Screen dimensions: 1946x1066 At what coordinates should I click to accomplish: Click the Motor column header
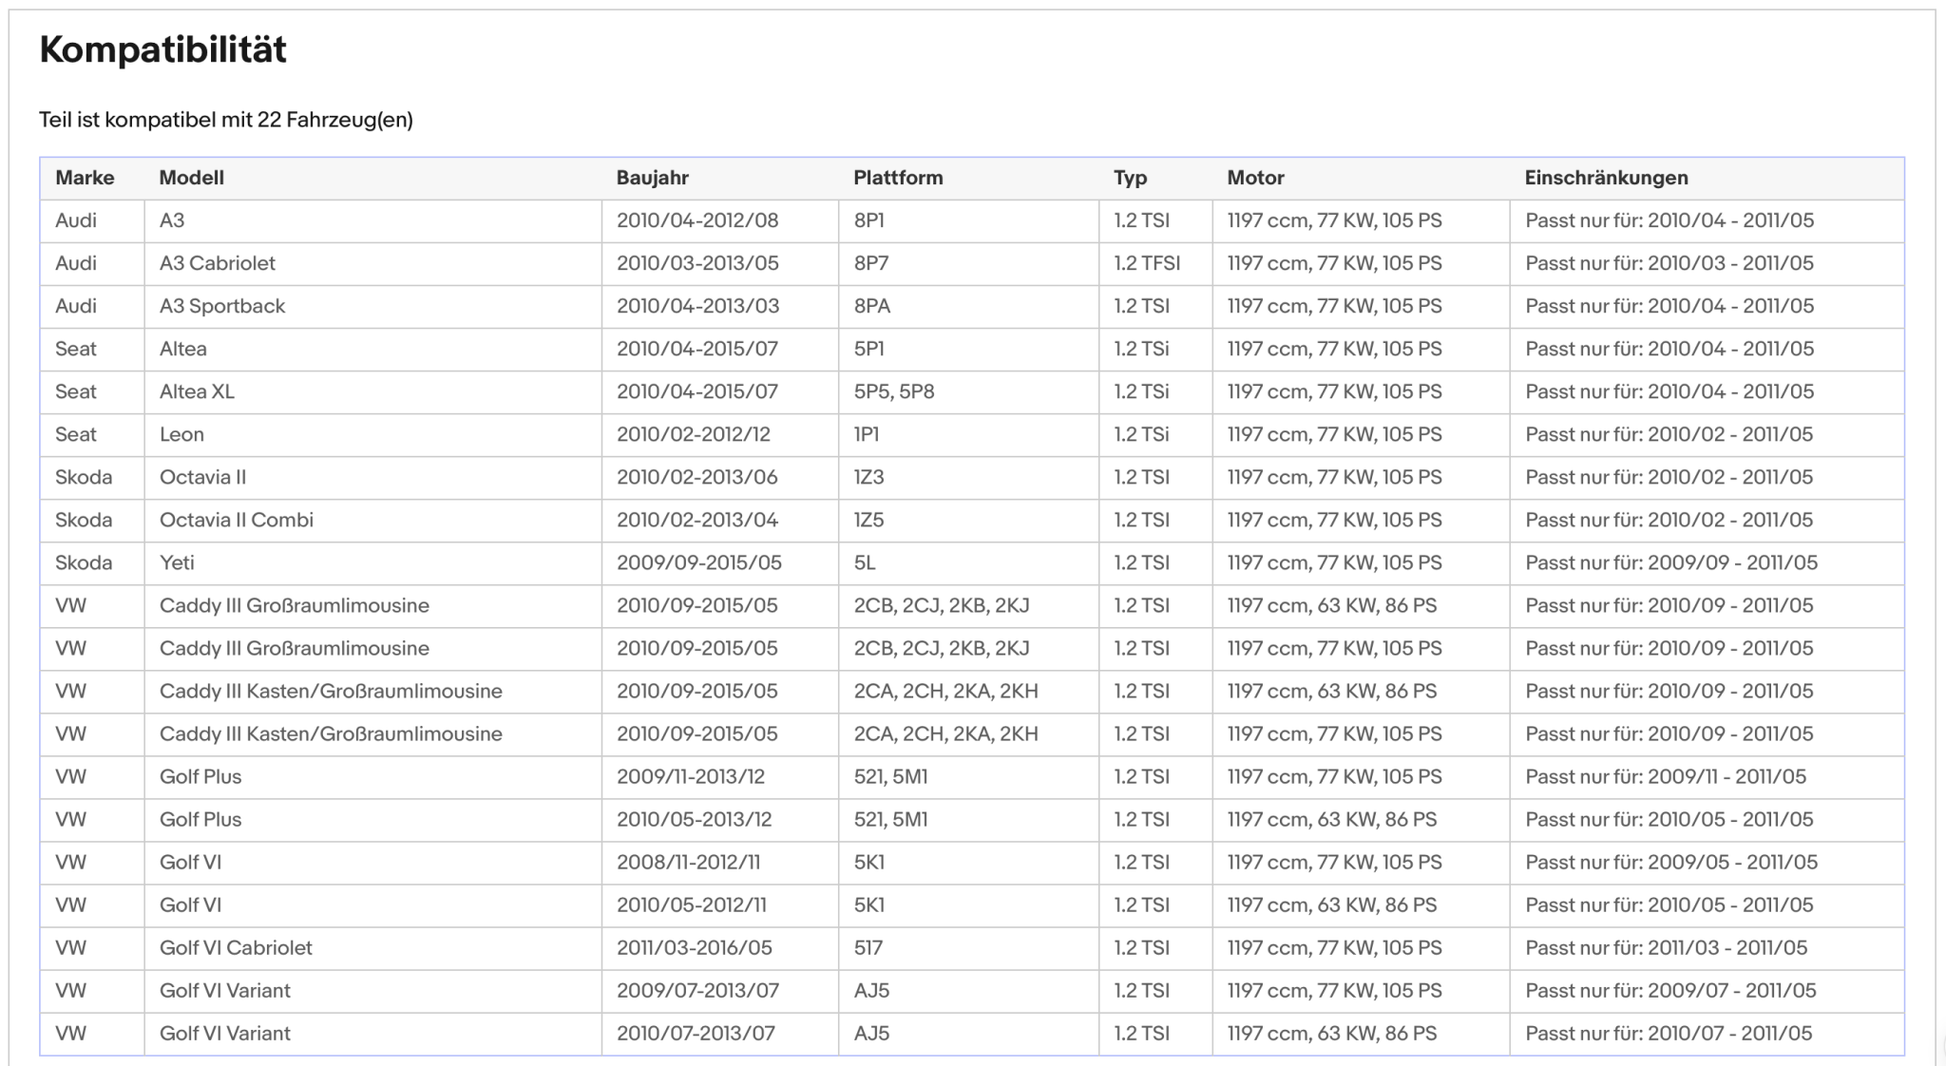(x=1255, y=178)
